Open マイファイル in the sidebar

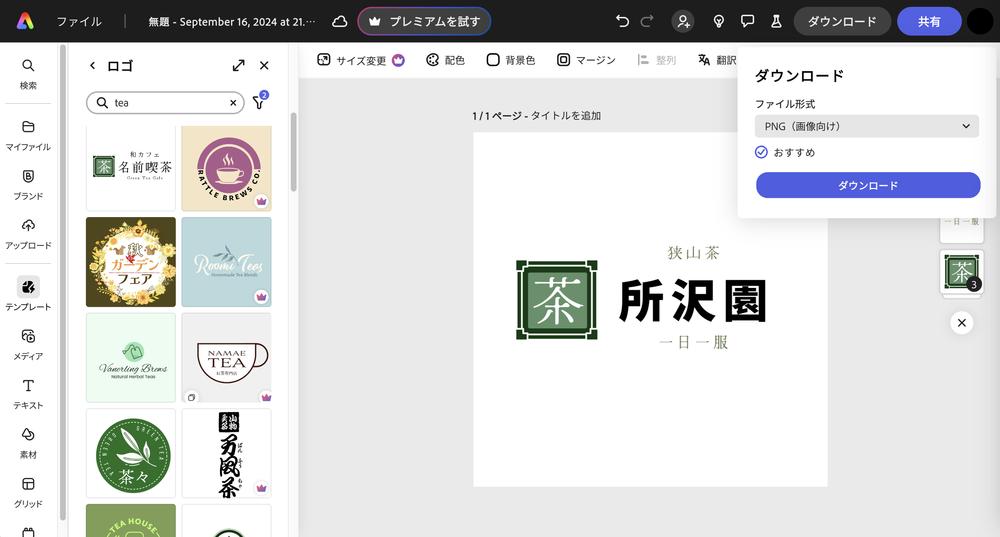click(28, 136)
